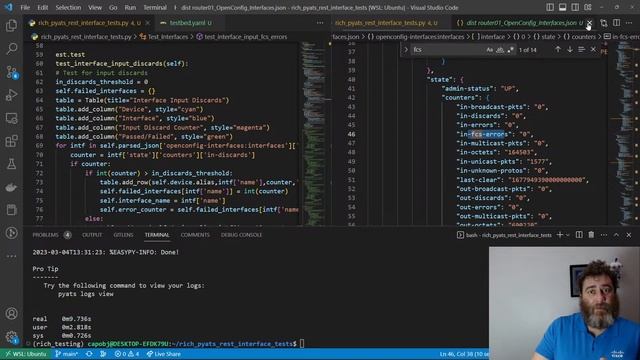Close the find widget
This screenshot has width=640, height=360.
click(593, 49)
